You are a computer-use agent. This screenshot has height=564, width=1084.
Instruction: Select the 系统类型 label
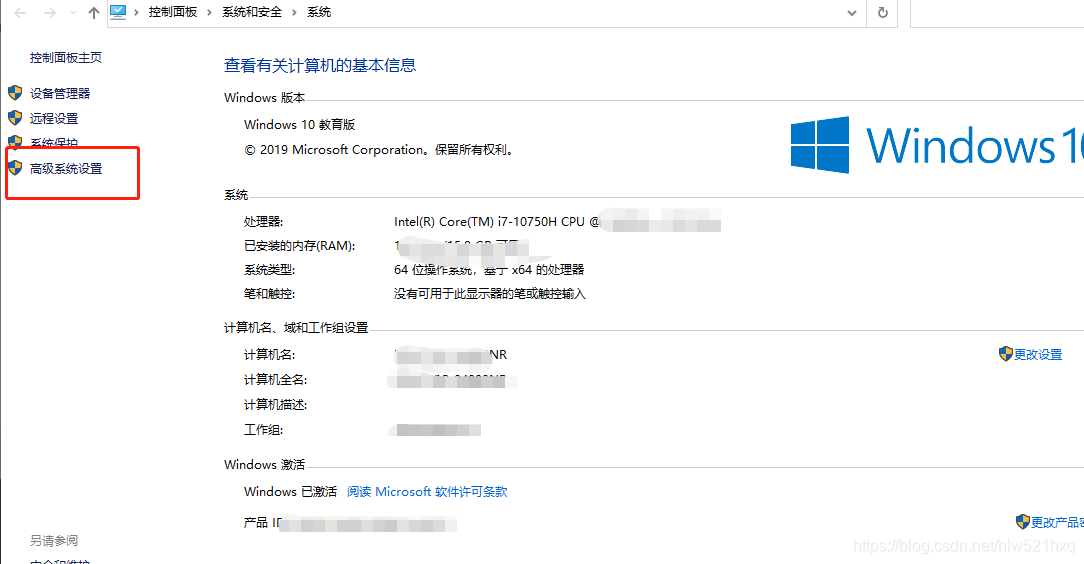(x=270, y=270)
